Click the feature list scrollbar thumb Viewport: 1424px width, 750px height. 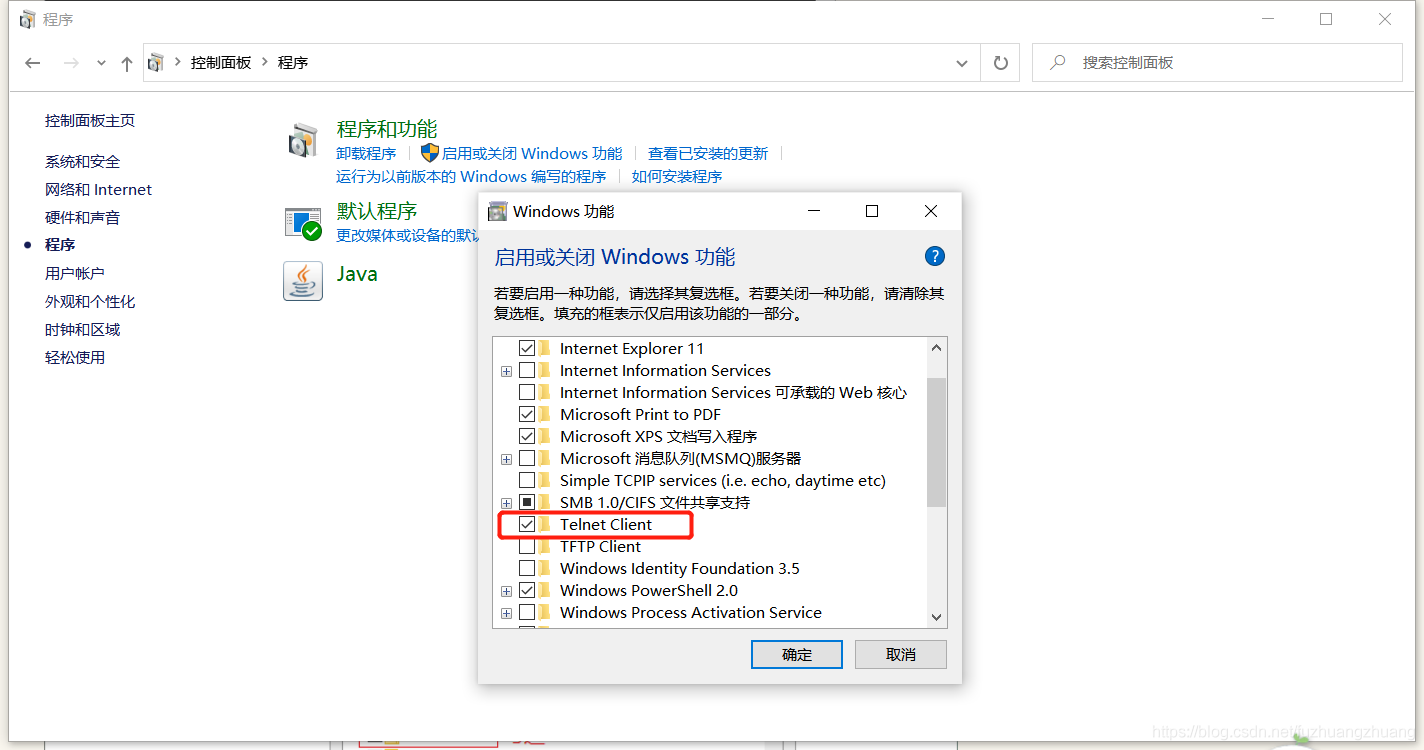(x=936, y=442)
